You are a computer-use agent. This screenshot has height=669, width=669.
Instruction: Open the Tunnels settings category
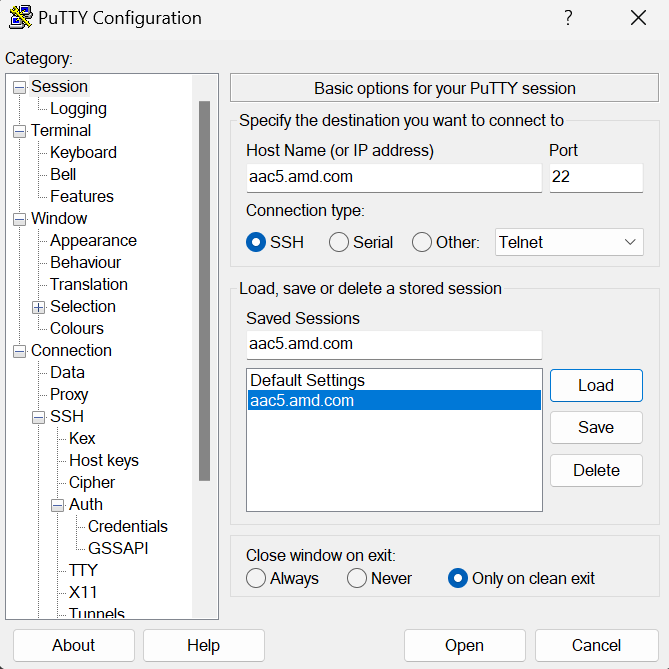click(97, 612)
